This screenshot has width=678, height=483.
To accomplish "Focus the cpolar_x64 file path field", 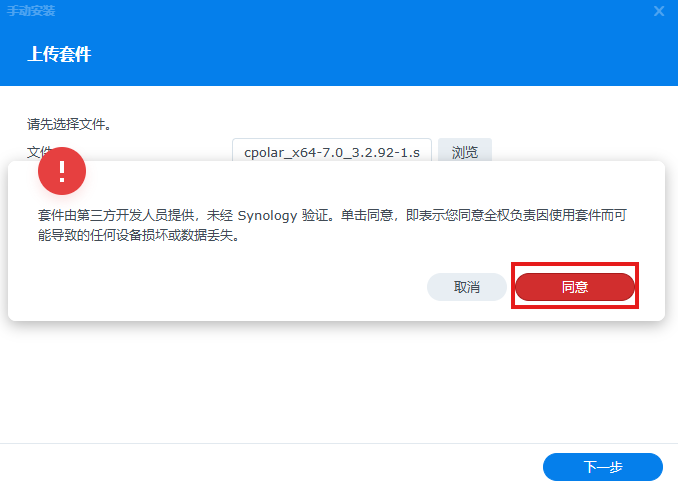I will (331, 152).
